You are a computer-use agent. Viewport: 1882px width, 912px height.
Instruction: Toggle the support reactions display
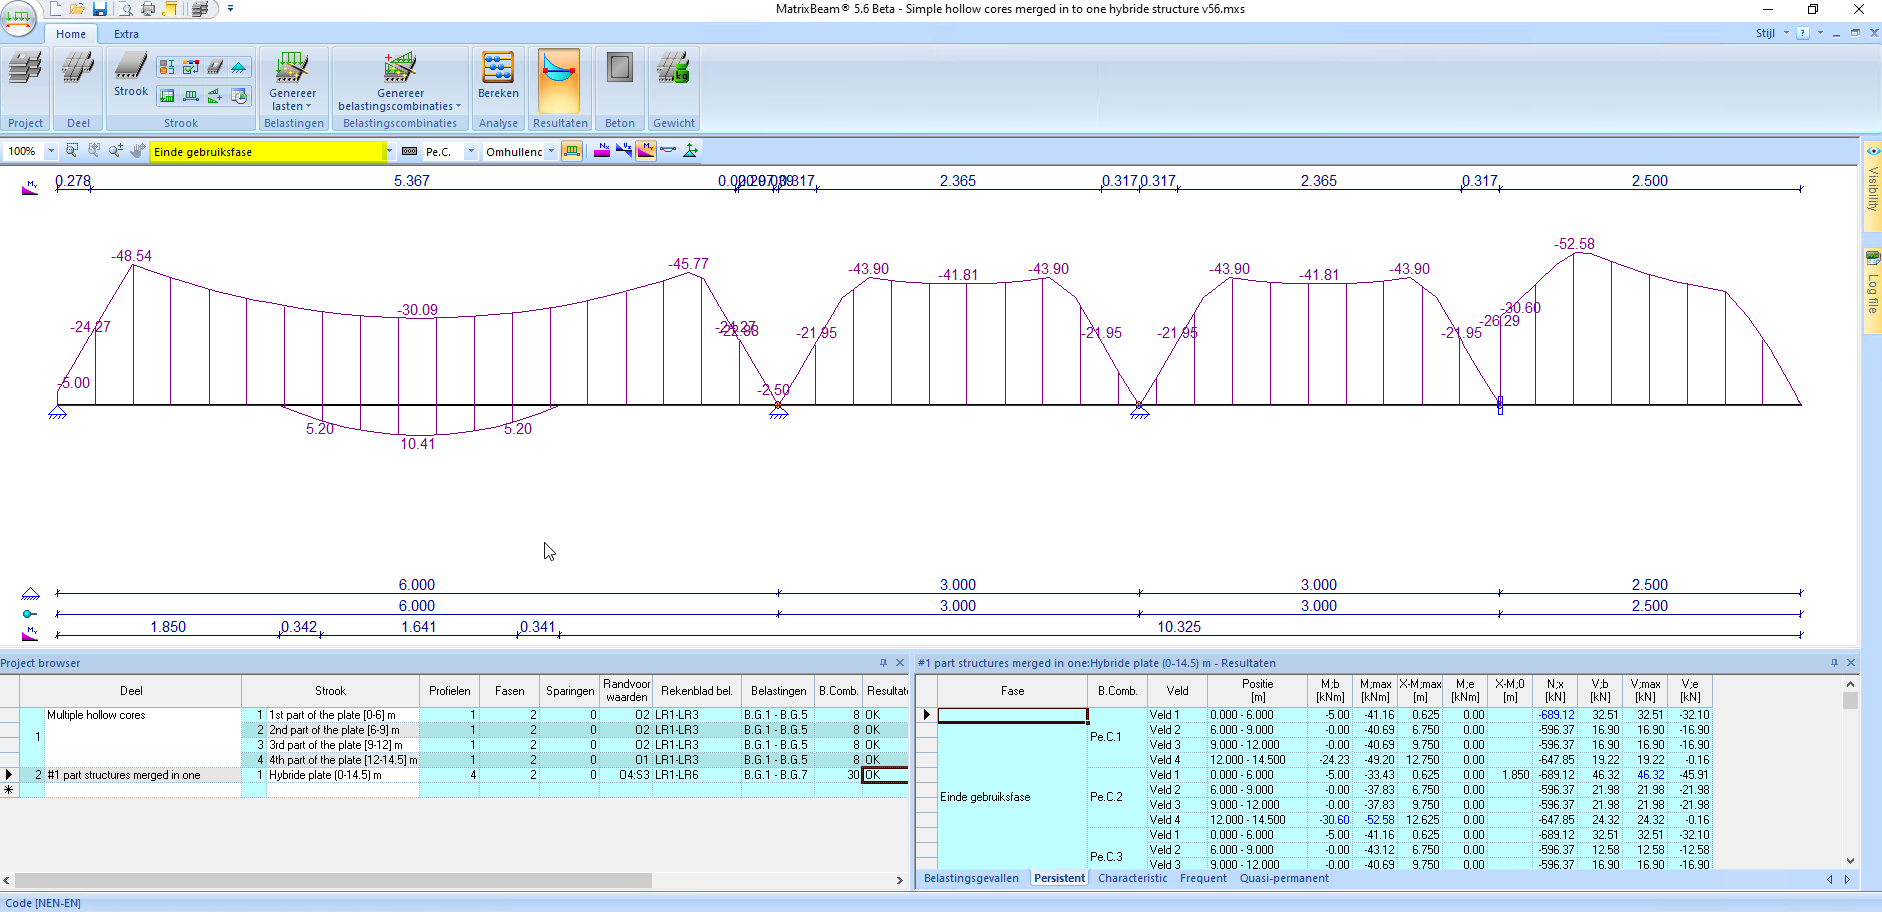pos(690,151)
